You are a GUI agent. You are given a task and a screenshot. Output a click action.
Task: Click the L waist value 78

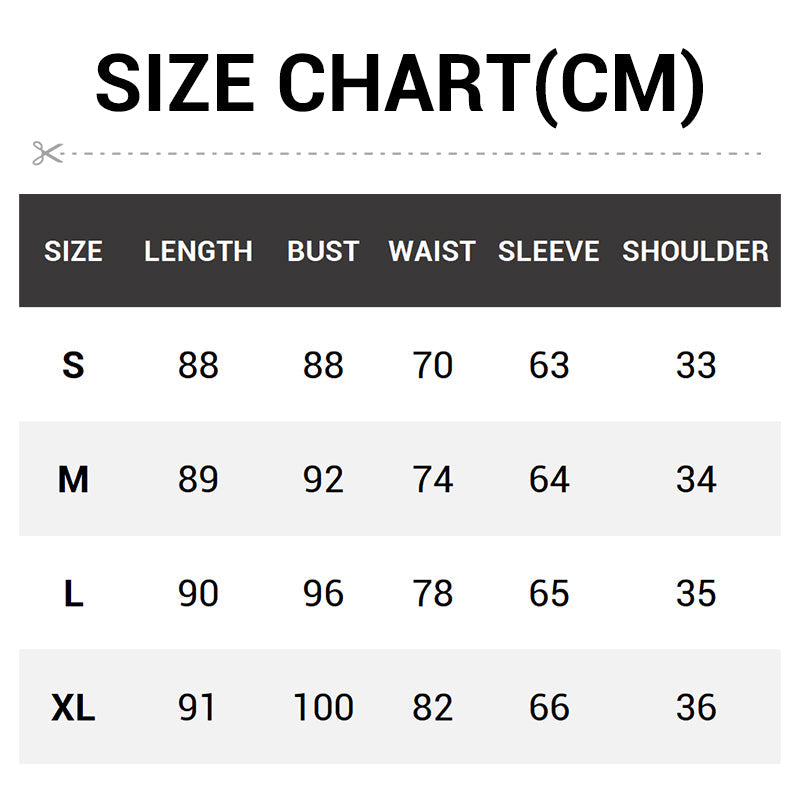pos(433,594)
